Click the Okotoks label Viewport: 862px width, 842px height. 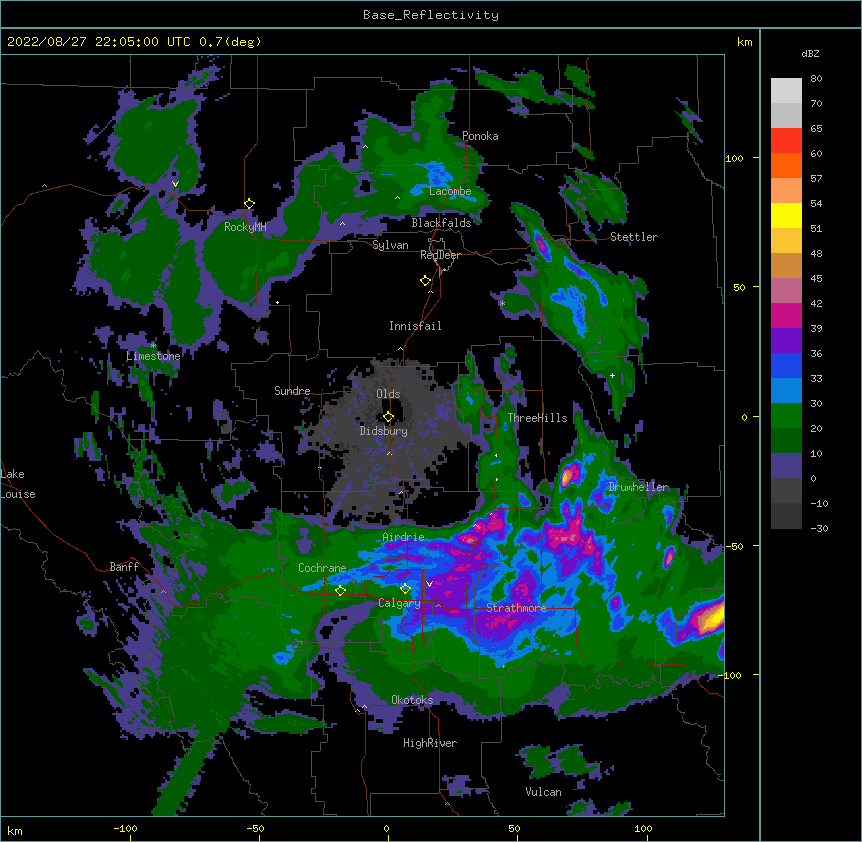(x=412, y=700)
